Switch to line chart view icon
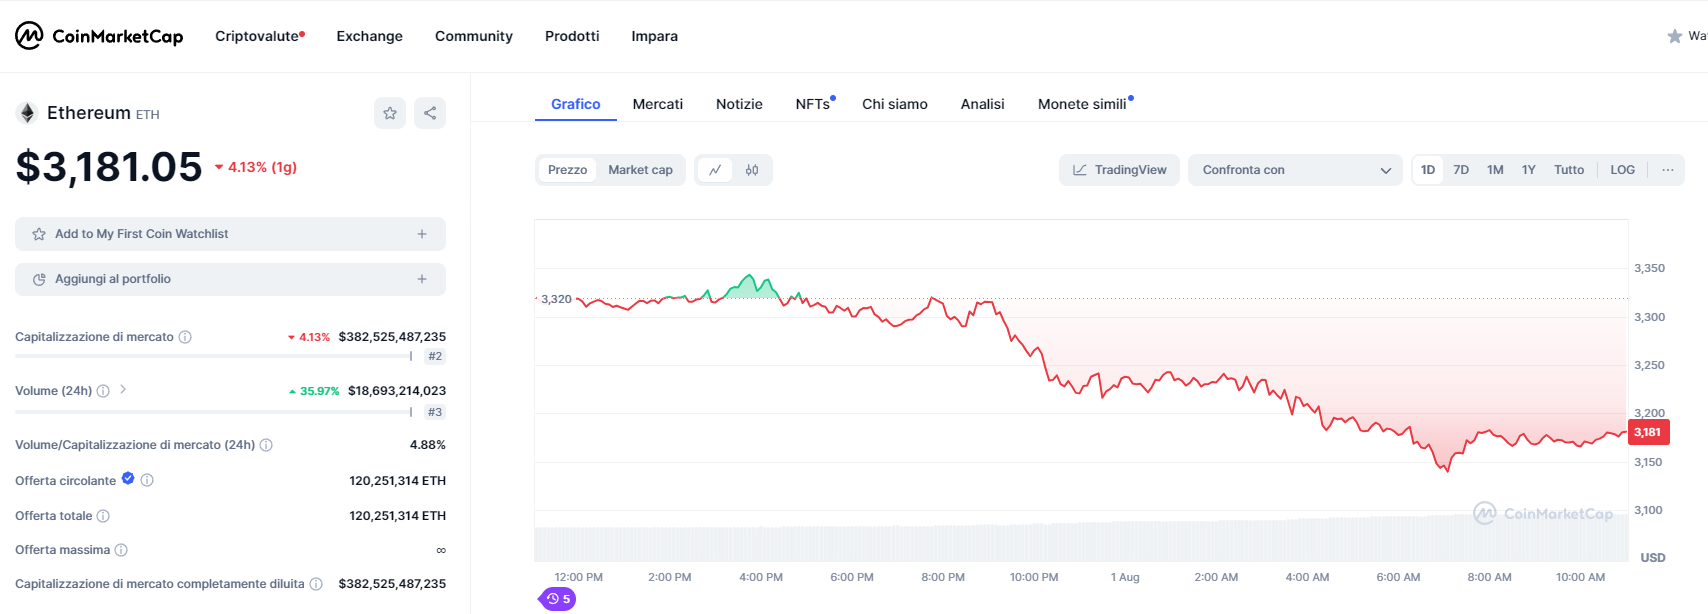This screenshot has width=1708, height=614. click(x=715, y=170)
